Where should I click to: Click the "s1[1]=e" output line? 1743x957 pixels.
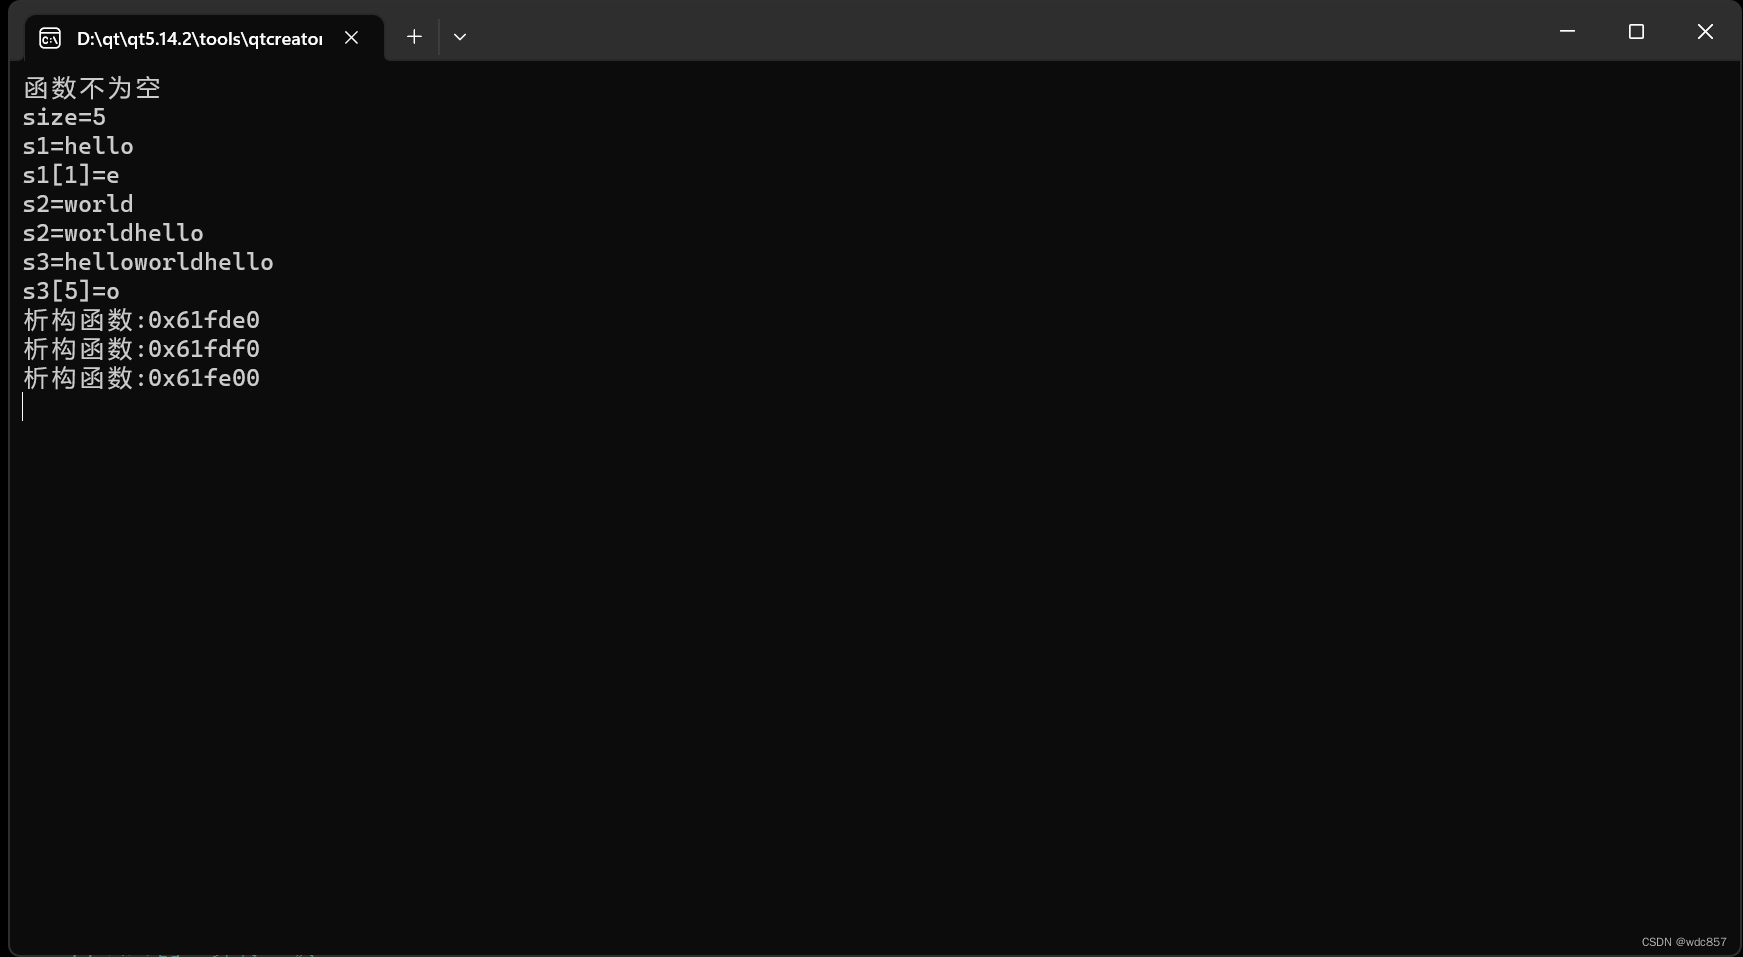click(71, 175)
